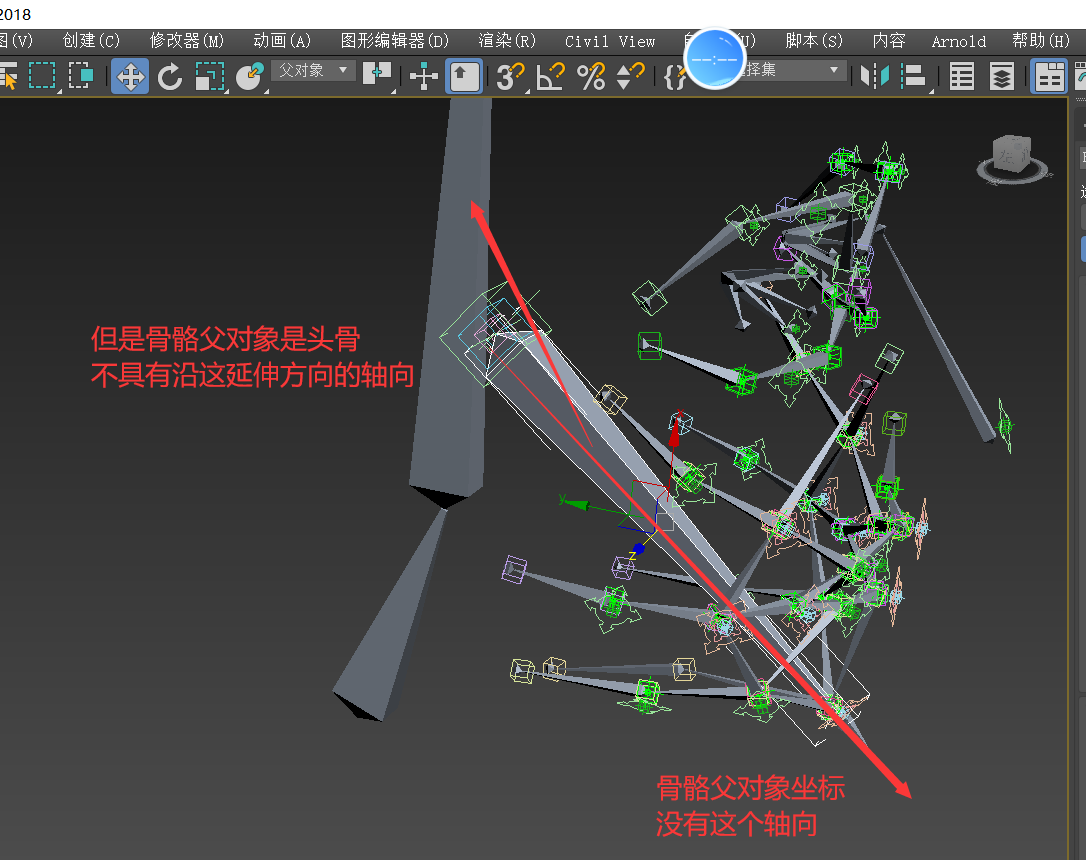Click the Use Pivot Point Center icon
This screenshot has width=1086, height=860.
[x=377, y=75]
